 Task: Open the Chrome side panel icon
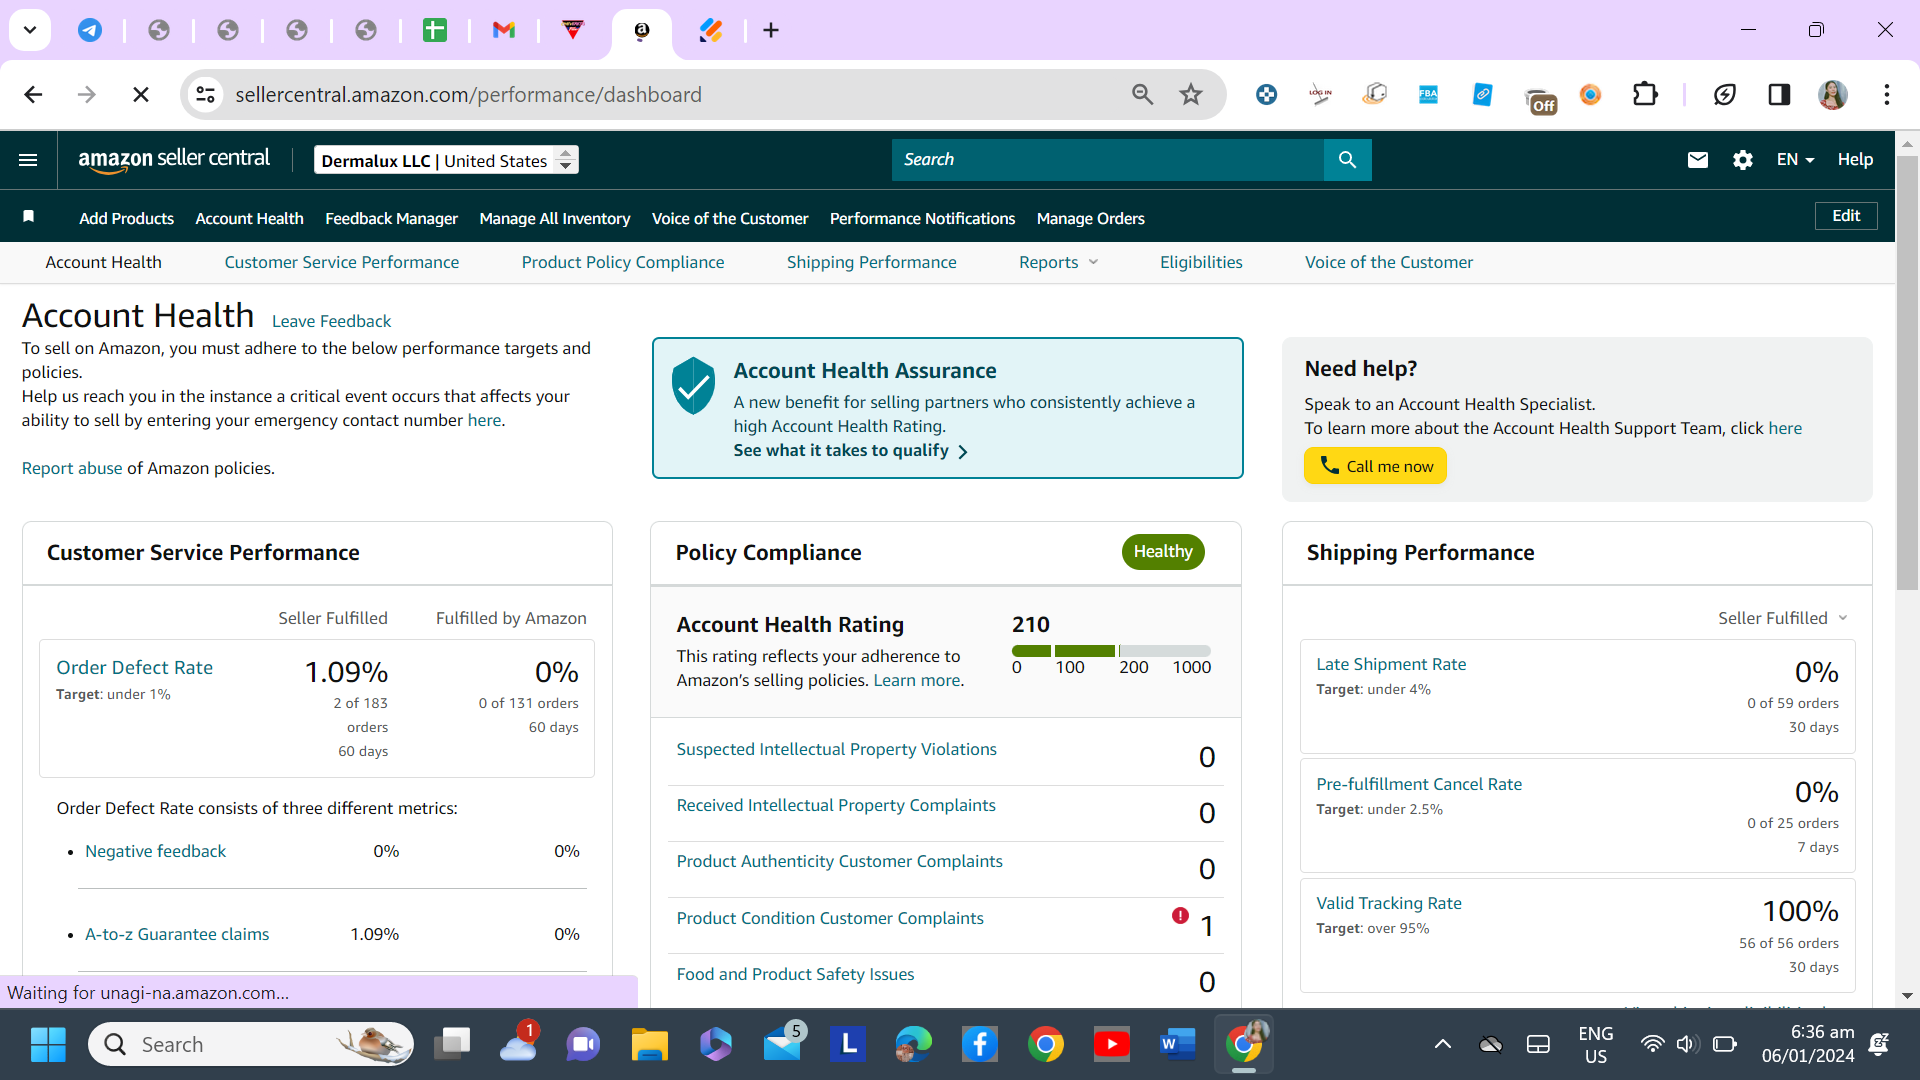coord(1779,94)
